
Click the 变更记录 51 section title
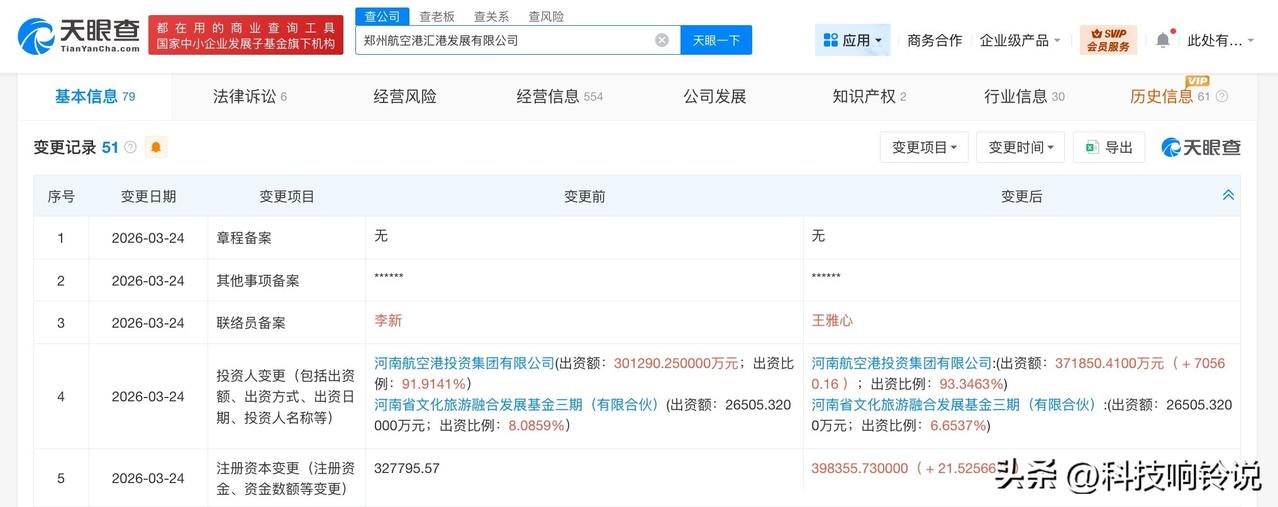pos(76,148)
